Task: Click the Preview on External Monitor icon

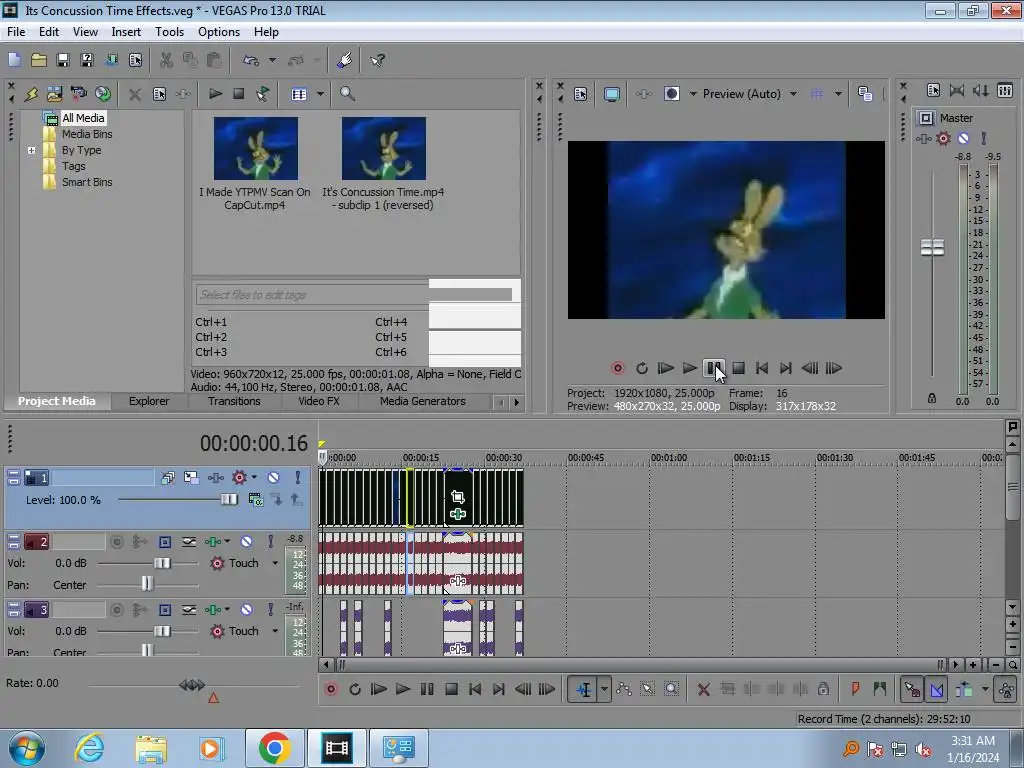Action: pos(612,94)
